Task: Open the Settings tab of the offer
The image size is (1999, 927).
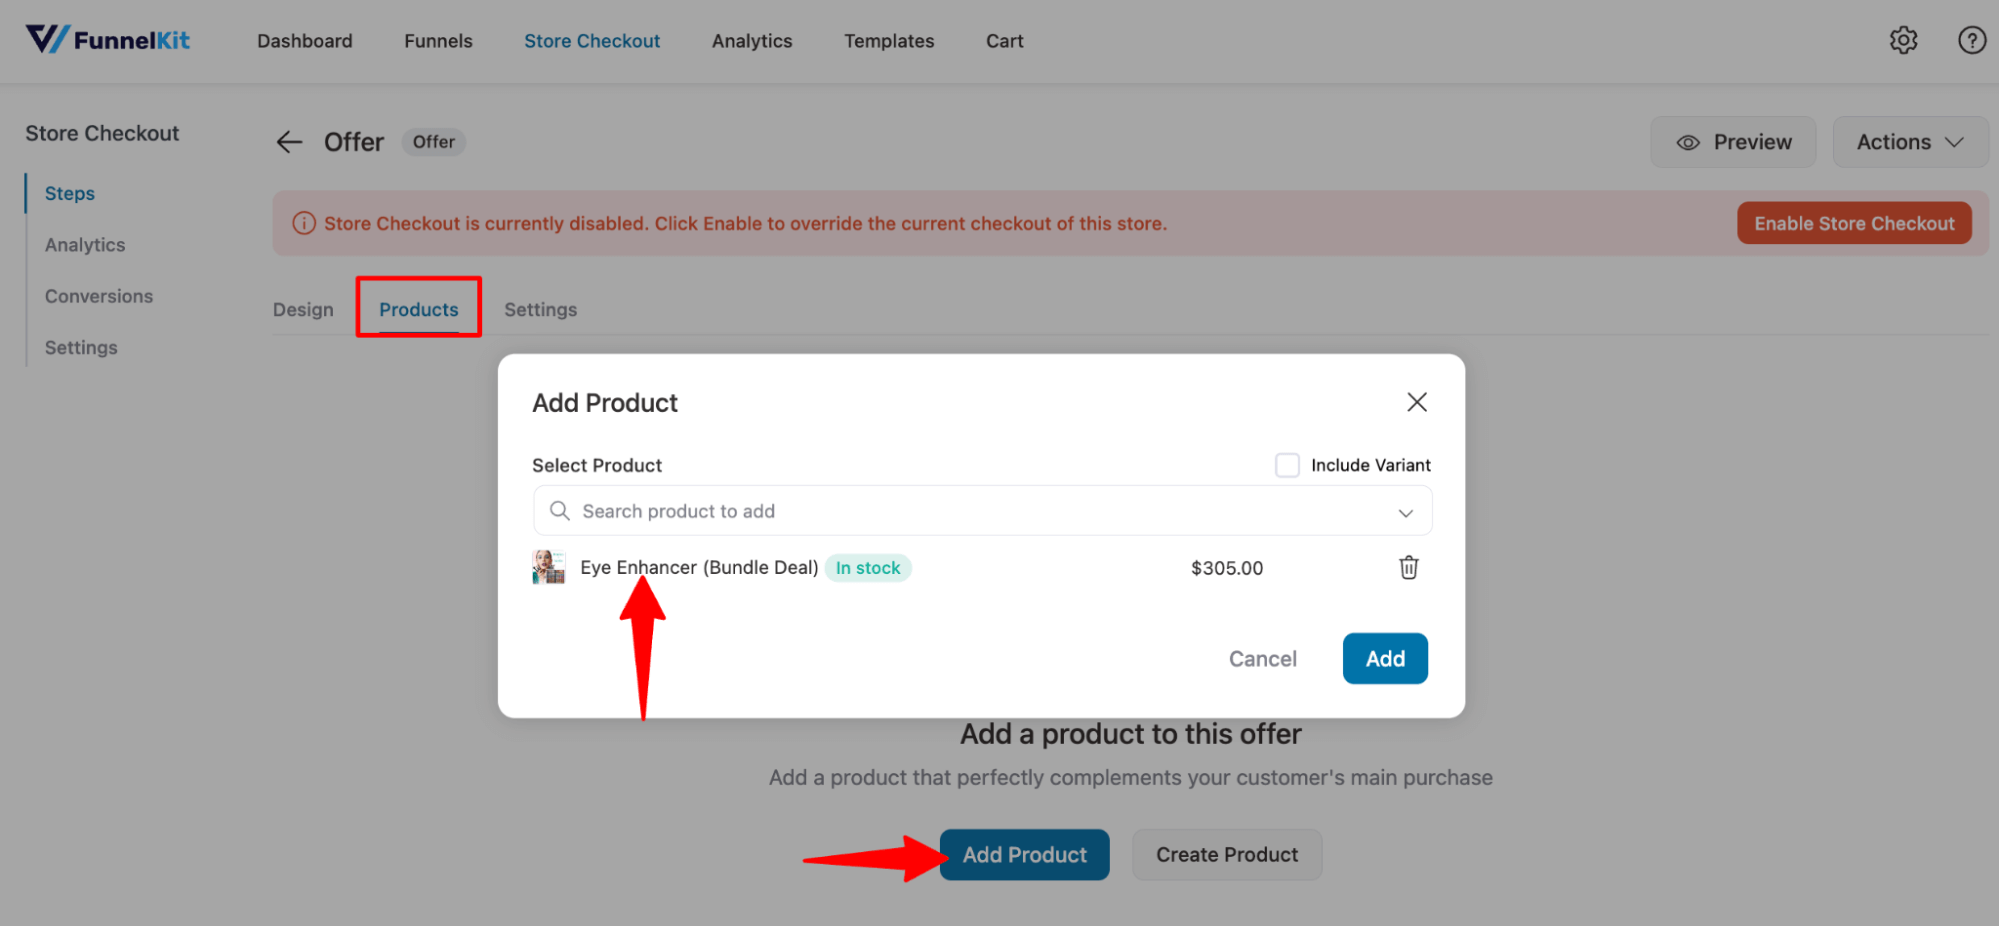Action: [540, 309]
